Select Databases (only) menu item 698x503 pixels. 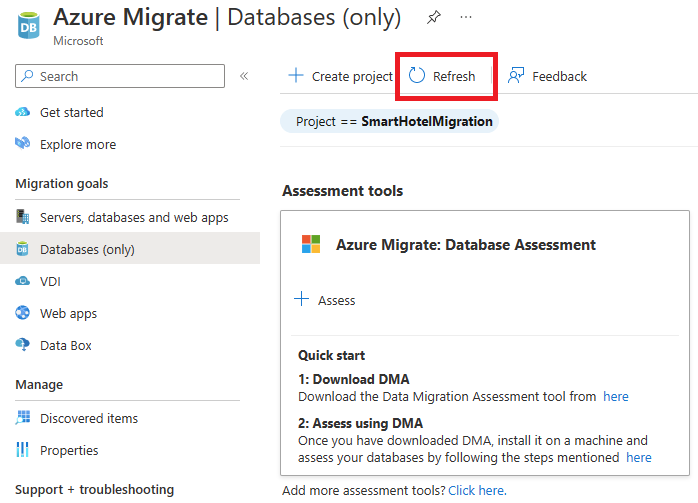(x=130, y=248)
